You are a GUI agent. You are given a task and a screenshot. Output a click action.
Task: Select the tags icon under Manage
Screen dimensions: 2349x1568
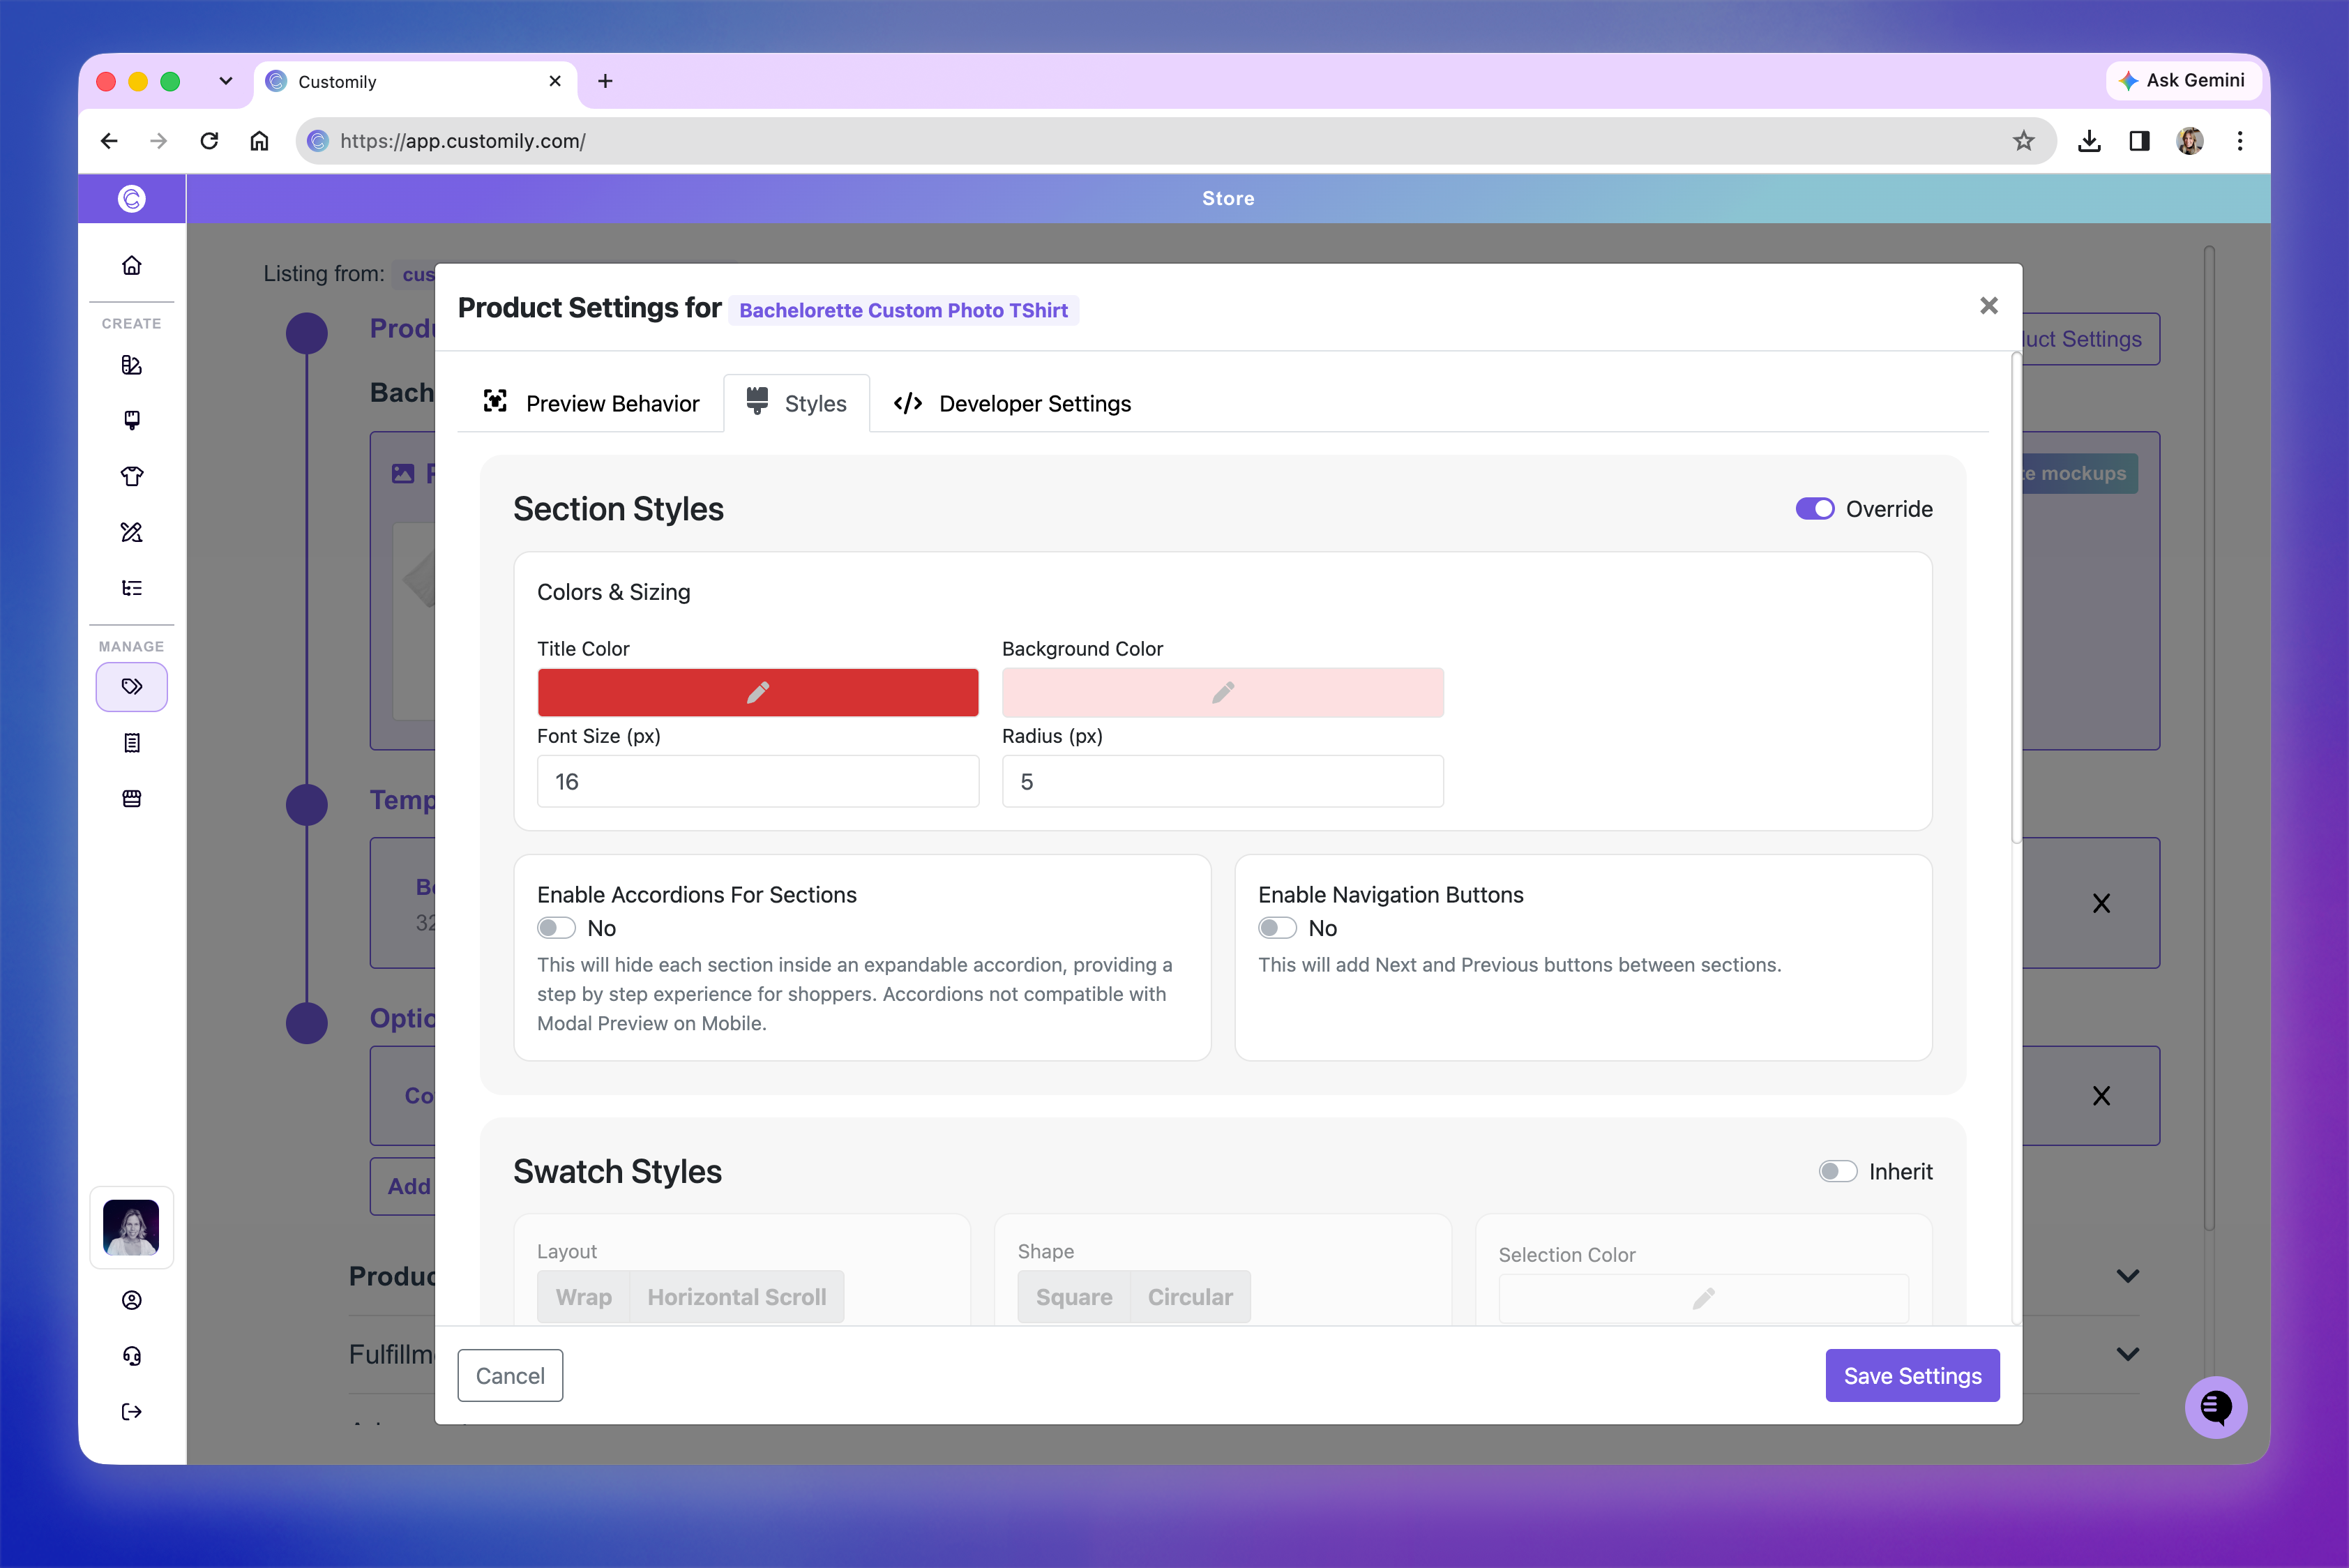tap(131, 687)
